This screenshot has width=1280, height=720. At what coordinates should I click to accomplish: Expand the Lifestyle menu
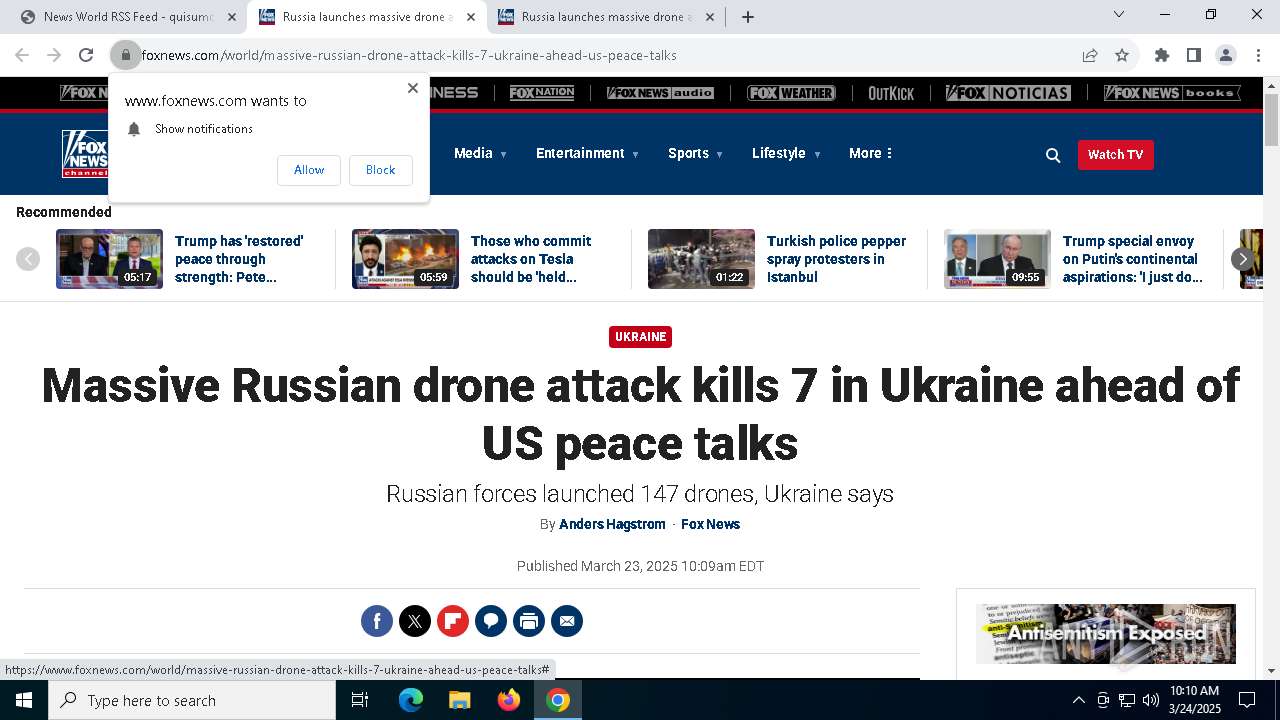tap(786, 153)
